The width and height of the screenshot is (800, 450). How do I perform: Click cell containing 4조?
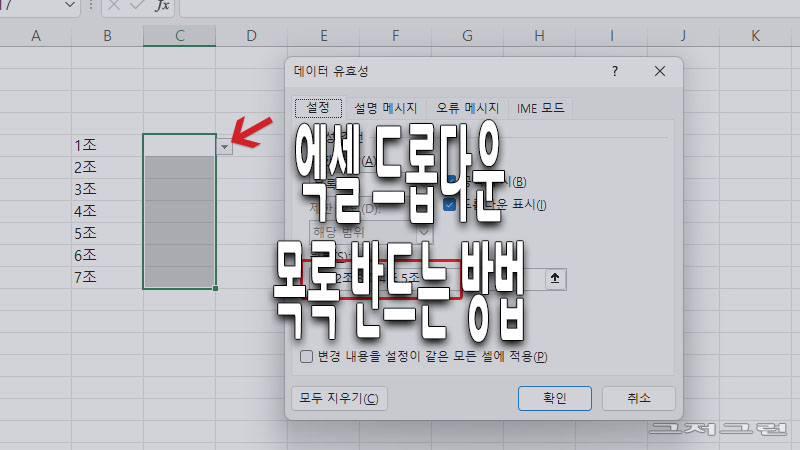pyautogui.click(x=107, y=211)
